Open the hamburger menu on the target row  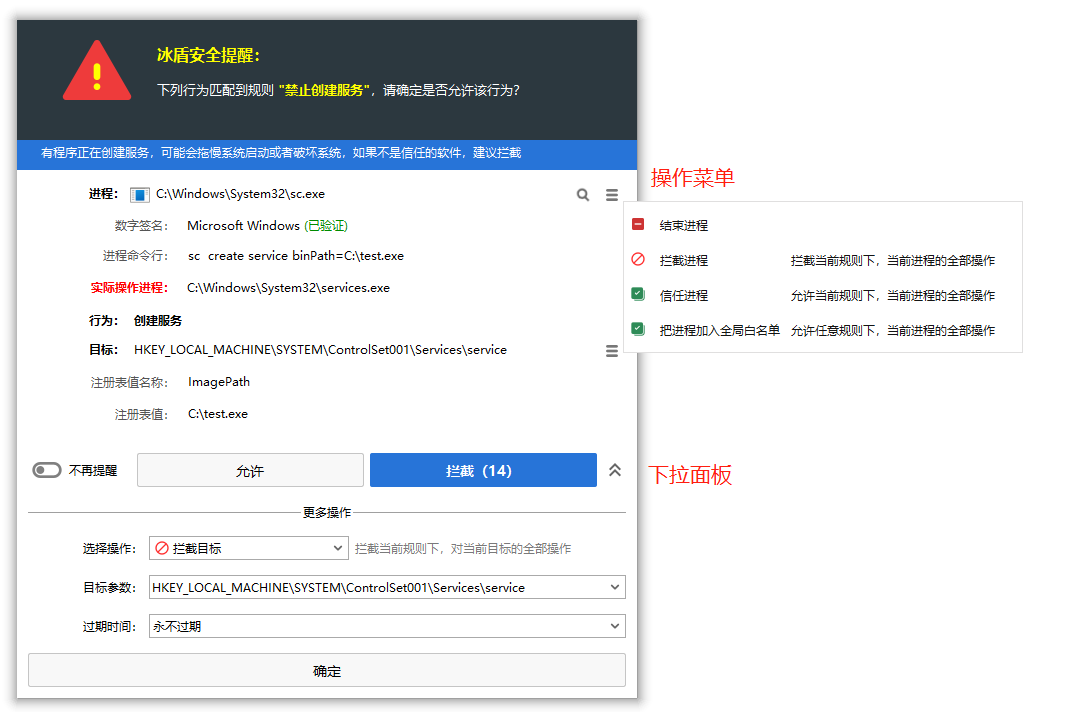pos(612,351)
